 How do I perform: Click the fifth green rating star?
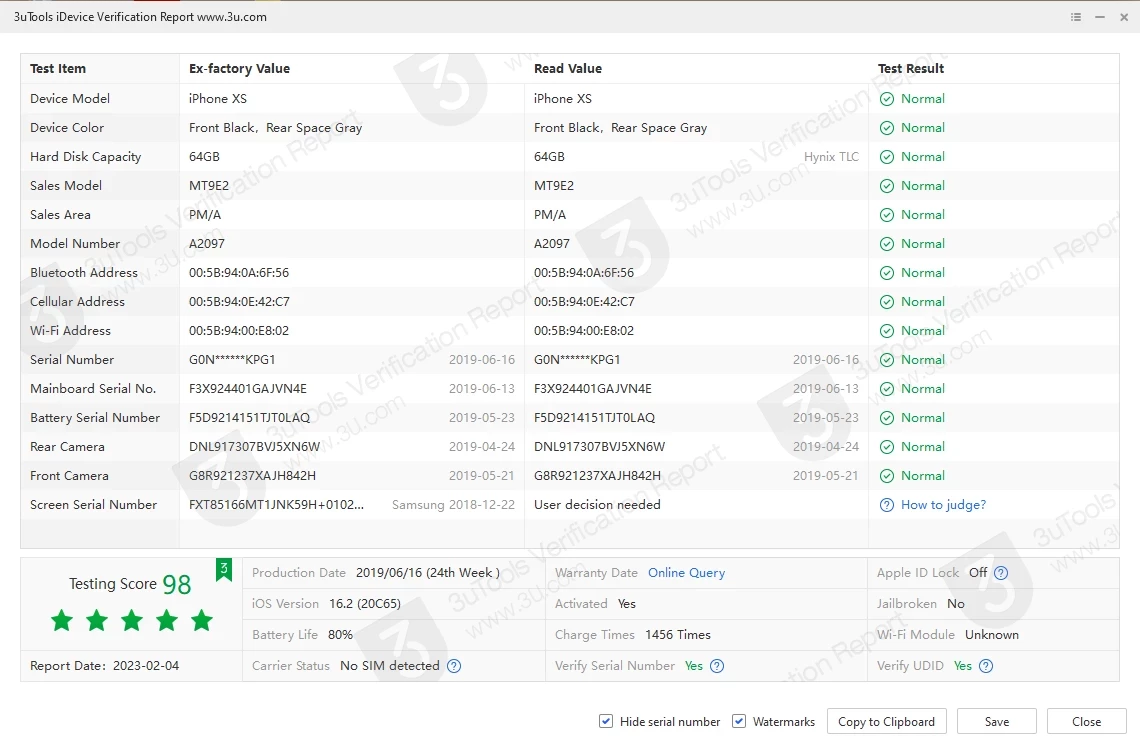(201, 621)
